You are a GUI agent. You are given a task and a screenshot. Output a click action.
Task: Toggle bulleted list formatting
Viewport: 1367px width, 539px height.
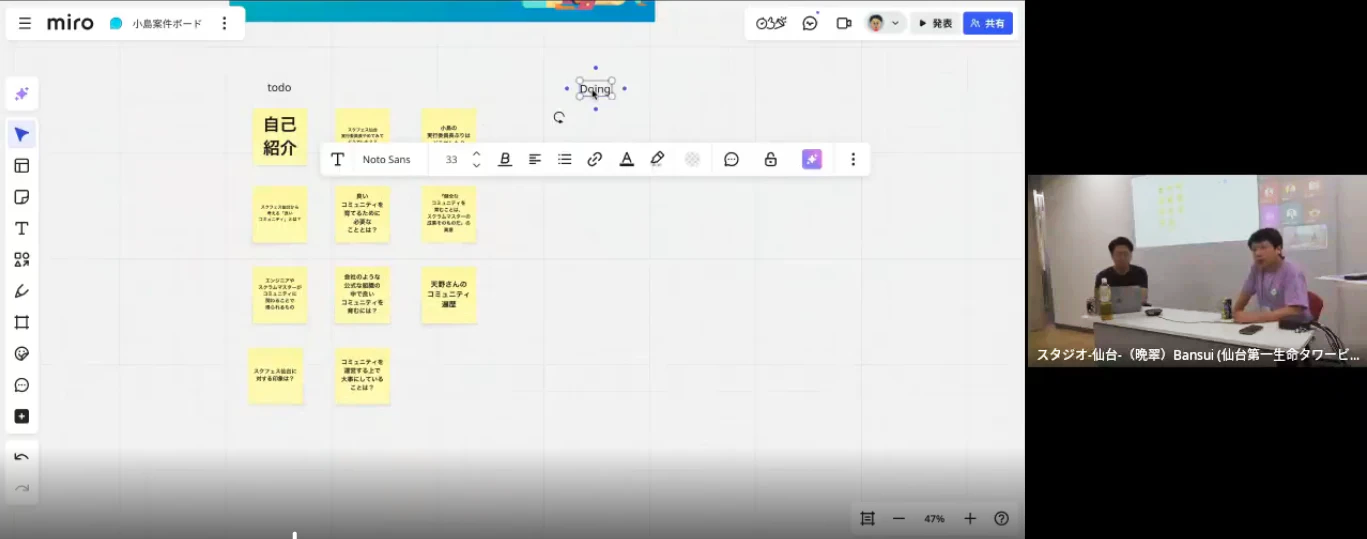pyautogui.click(x=564, y=159)
